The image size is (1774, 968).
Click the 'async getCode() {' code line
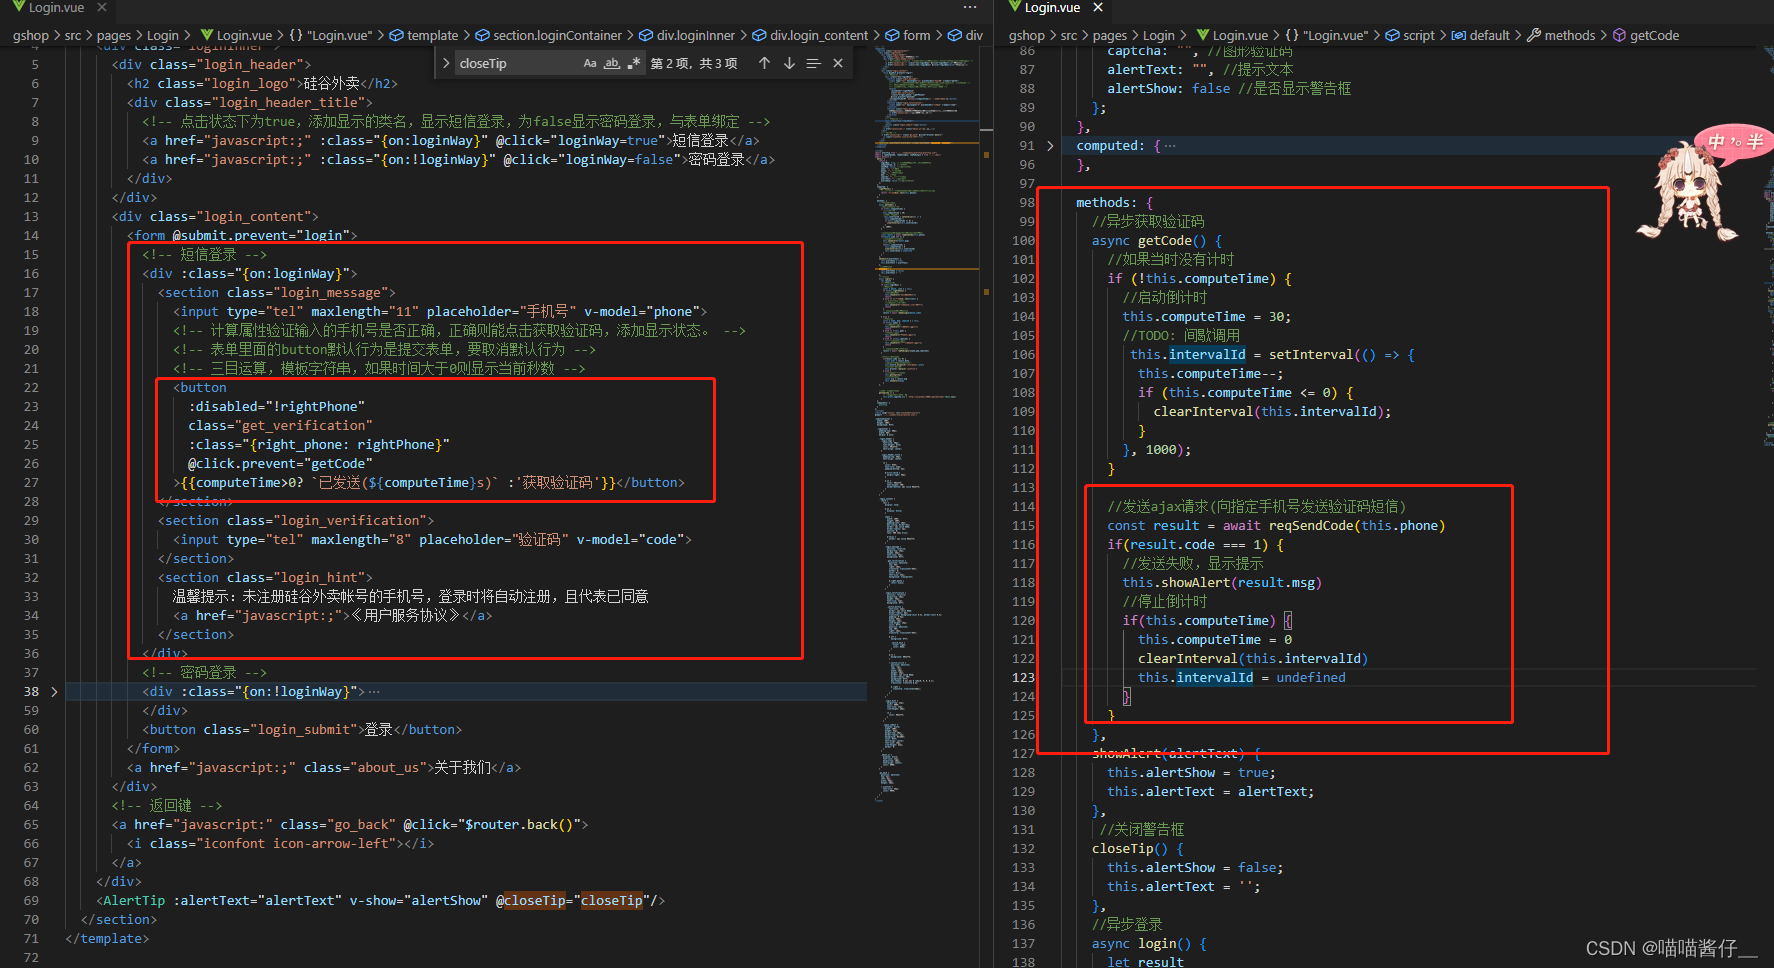tap(1156, 241)
